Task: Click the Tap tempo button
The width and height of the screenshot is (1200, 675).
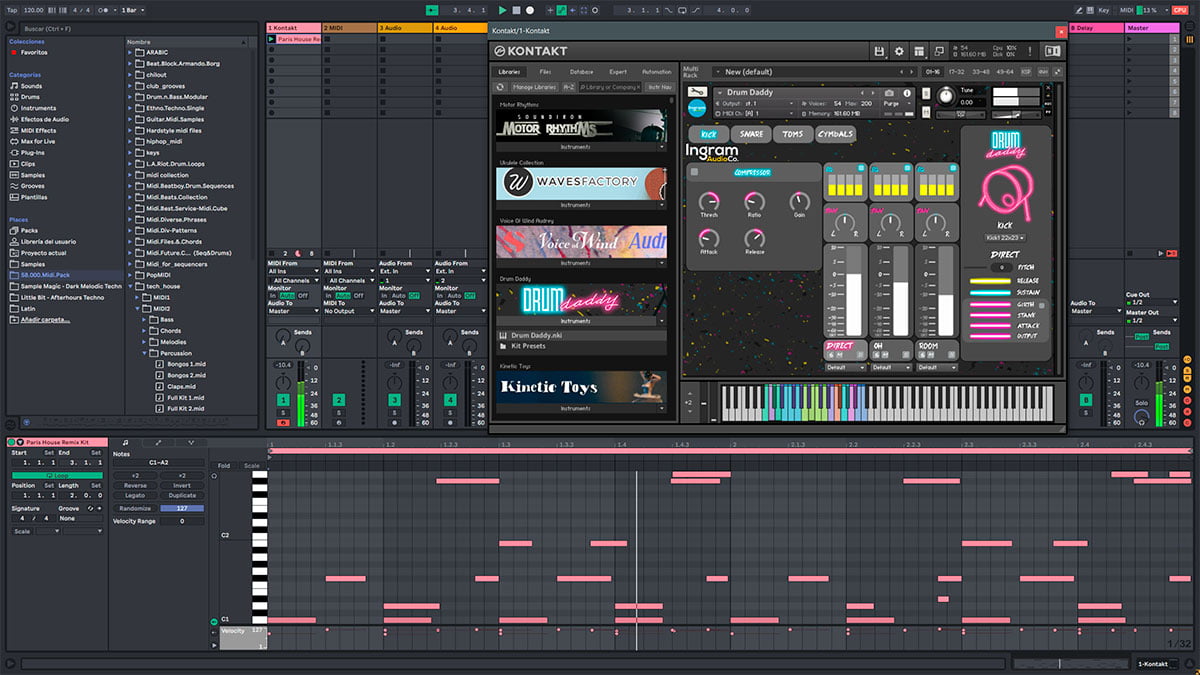Action: click(12, 10)
